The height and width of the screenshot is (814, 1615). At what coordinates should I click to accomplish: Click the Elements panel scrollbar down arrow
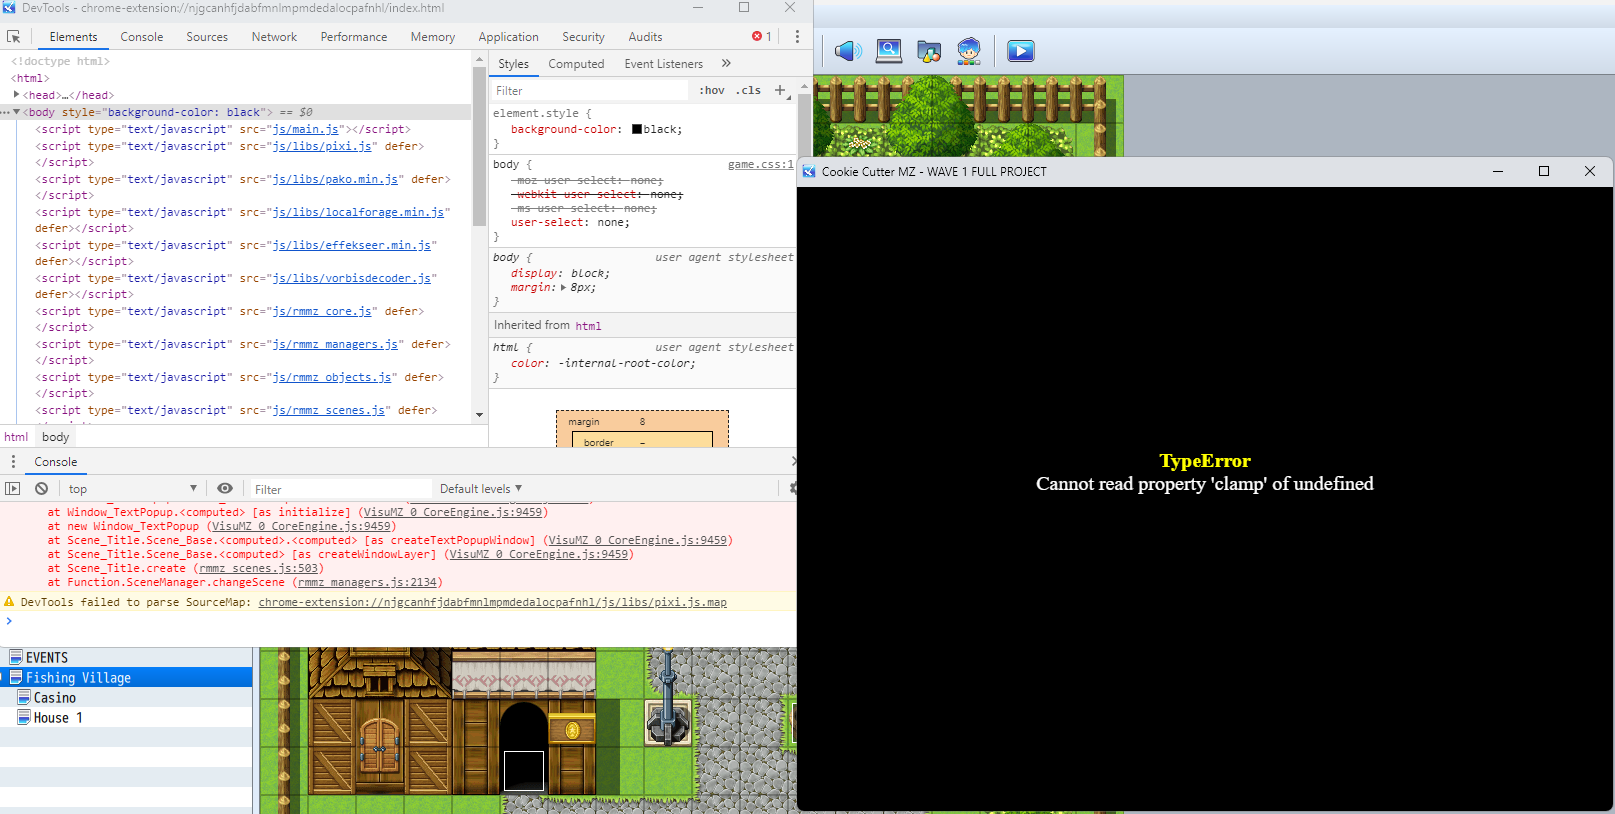(479, 415)
